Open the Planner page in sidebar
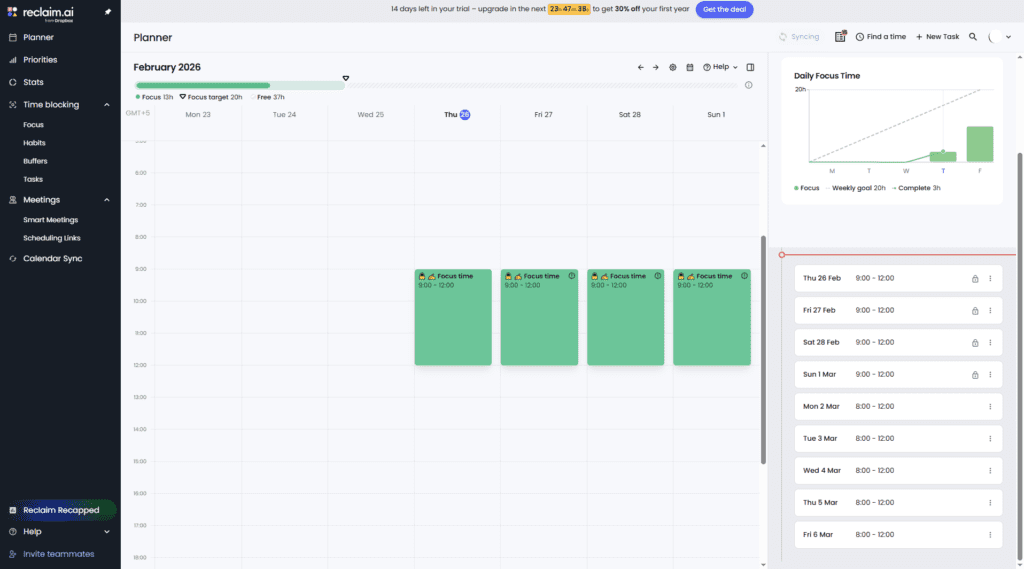1024x569 pixels. click(38, 37)
